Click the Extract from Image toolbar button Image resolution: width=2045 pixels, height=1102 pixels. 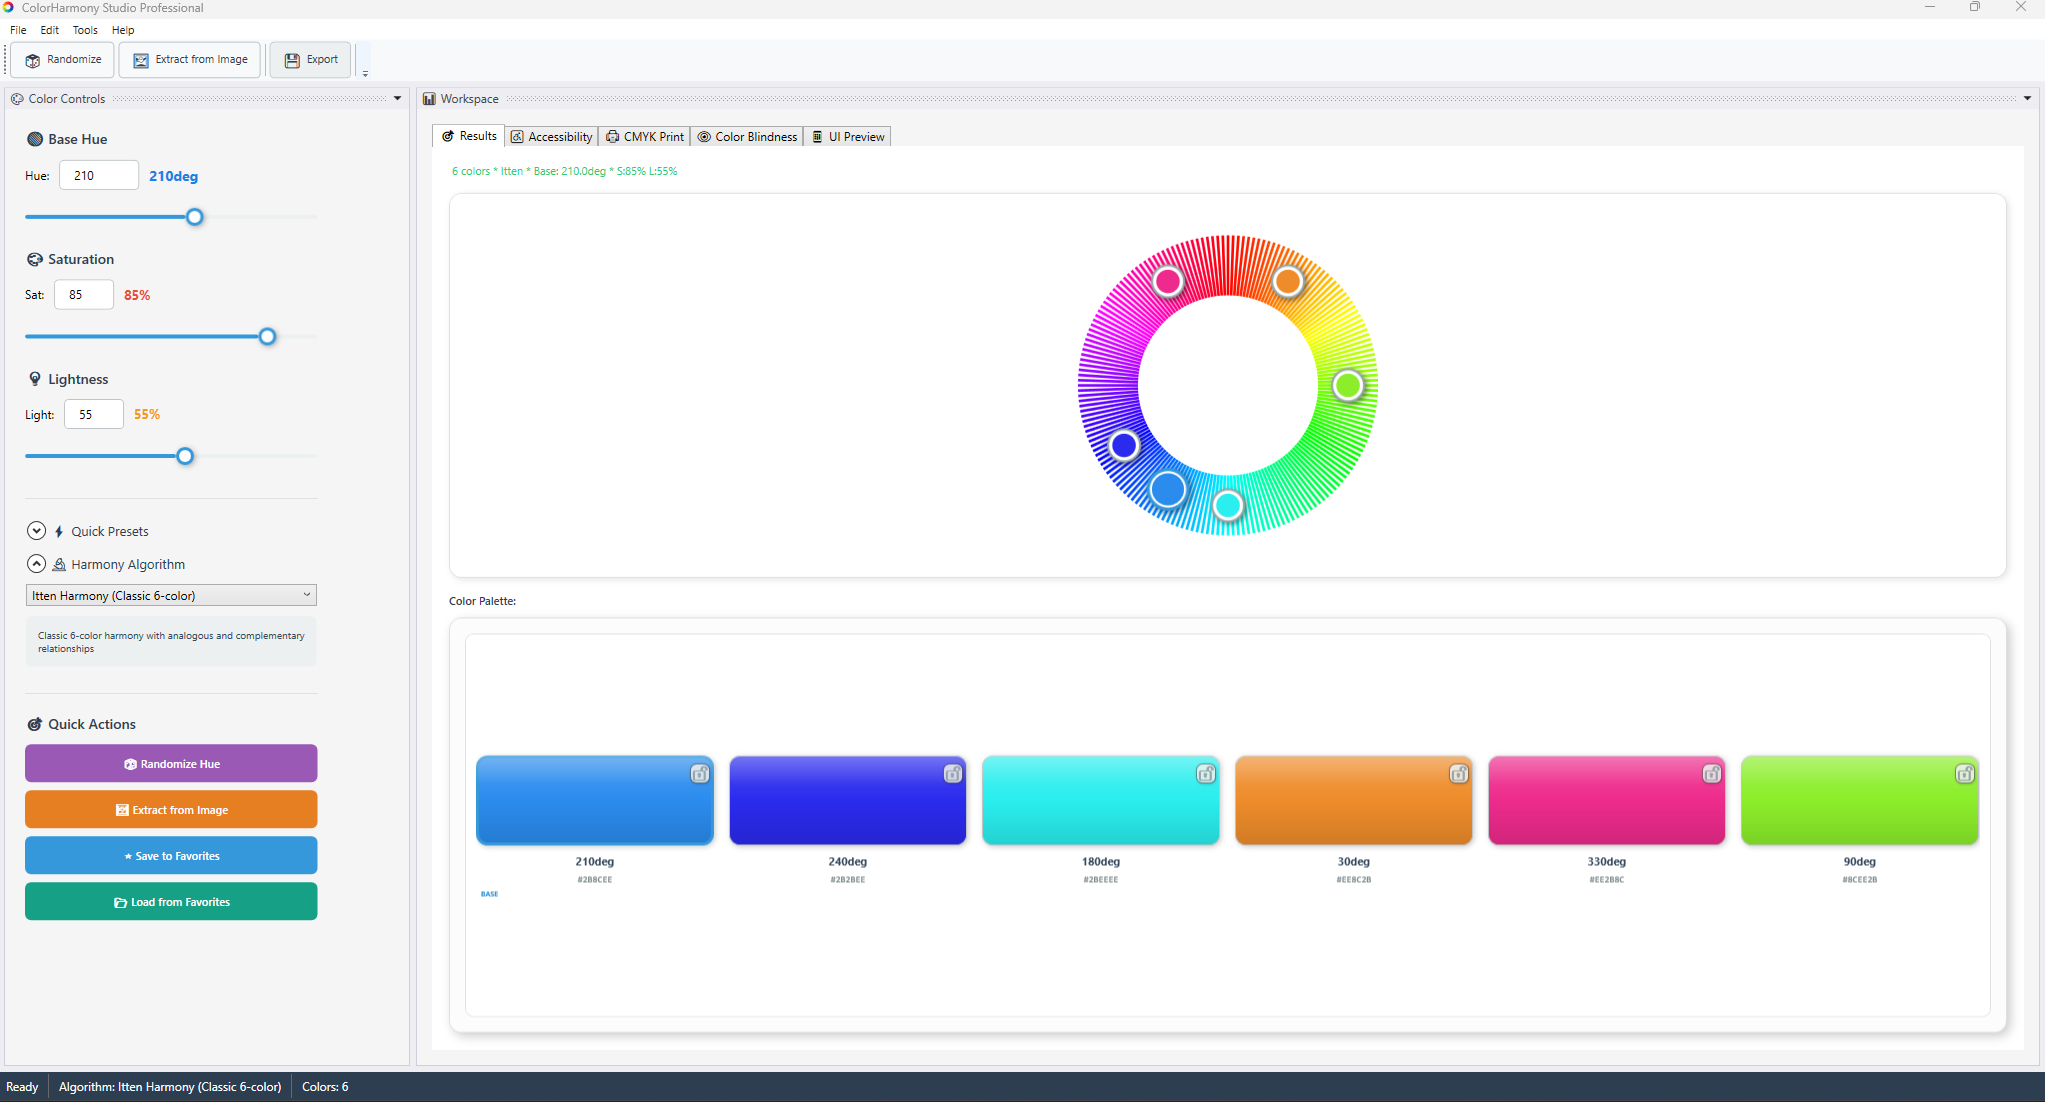point(190,60)
